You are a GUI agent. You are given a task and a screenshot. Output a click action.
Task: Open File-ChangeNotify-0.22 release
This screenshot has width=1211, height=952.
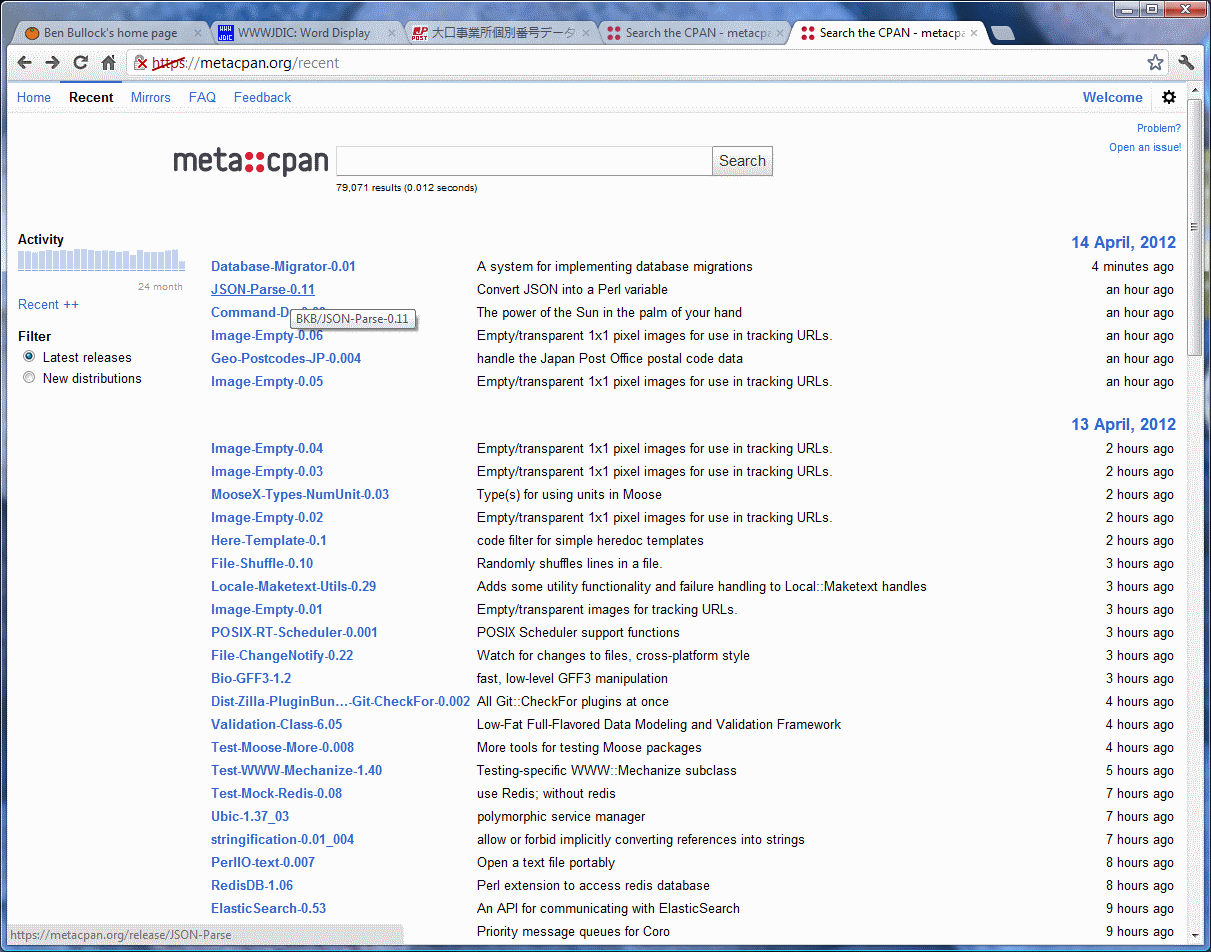click(282, 655)
